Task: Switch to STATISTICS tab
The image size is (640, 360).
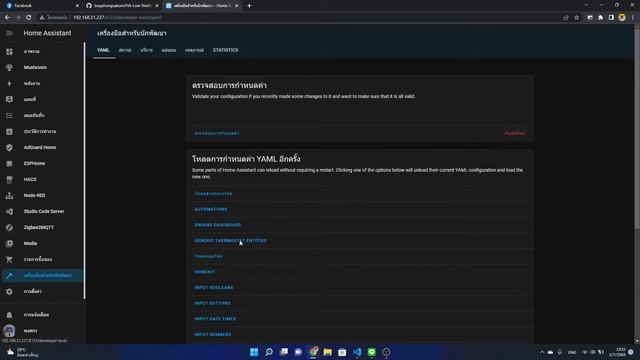Action: [225, 50]
